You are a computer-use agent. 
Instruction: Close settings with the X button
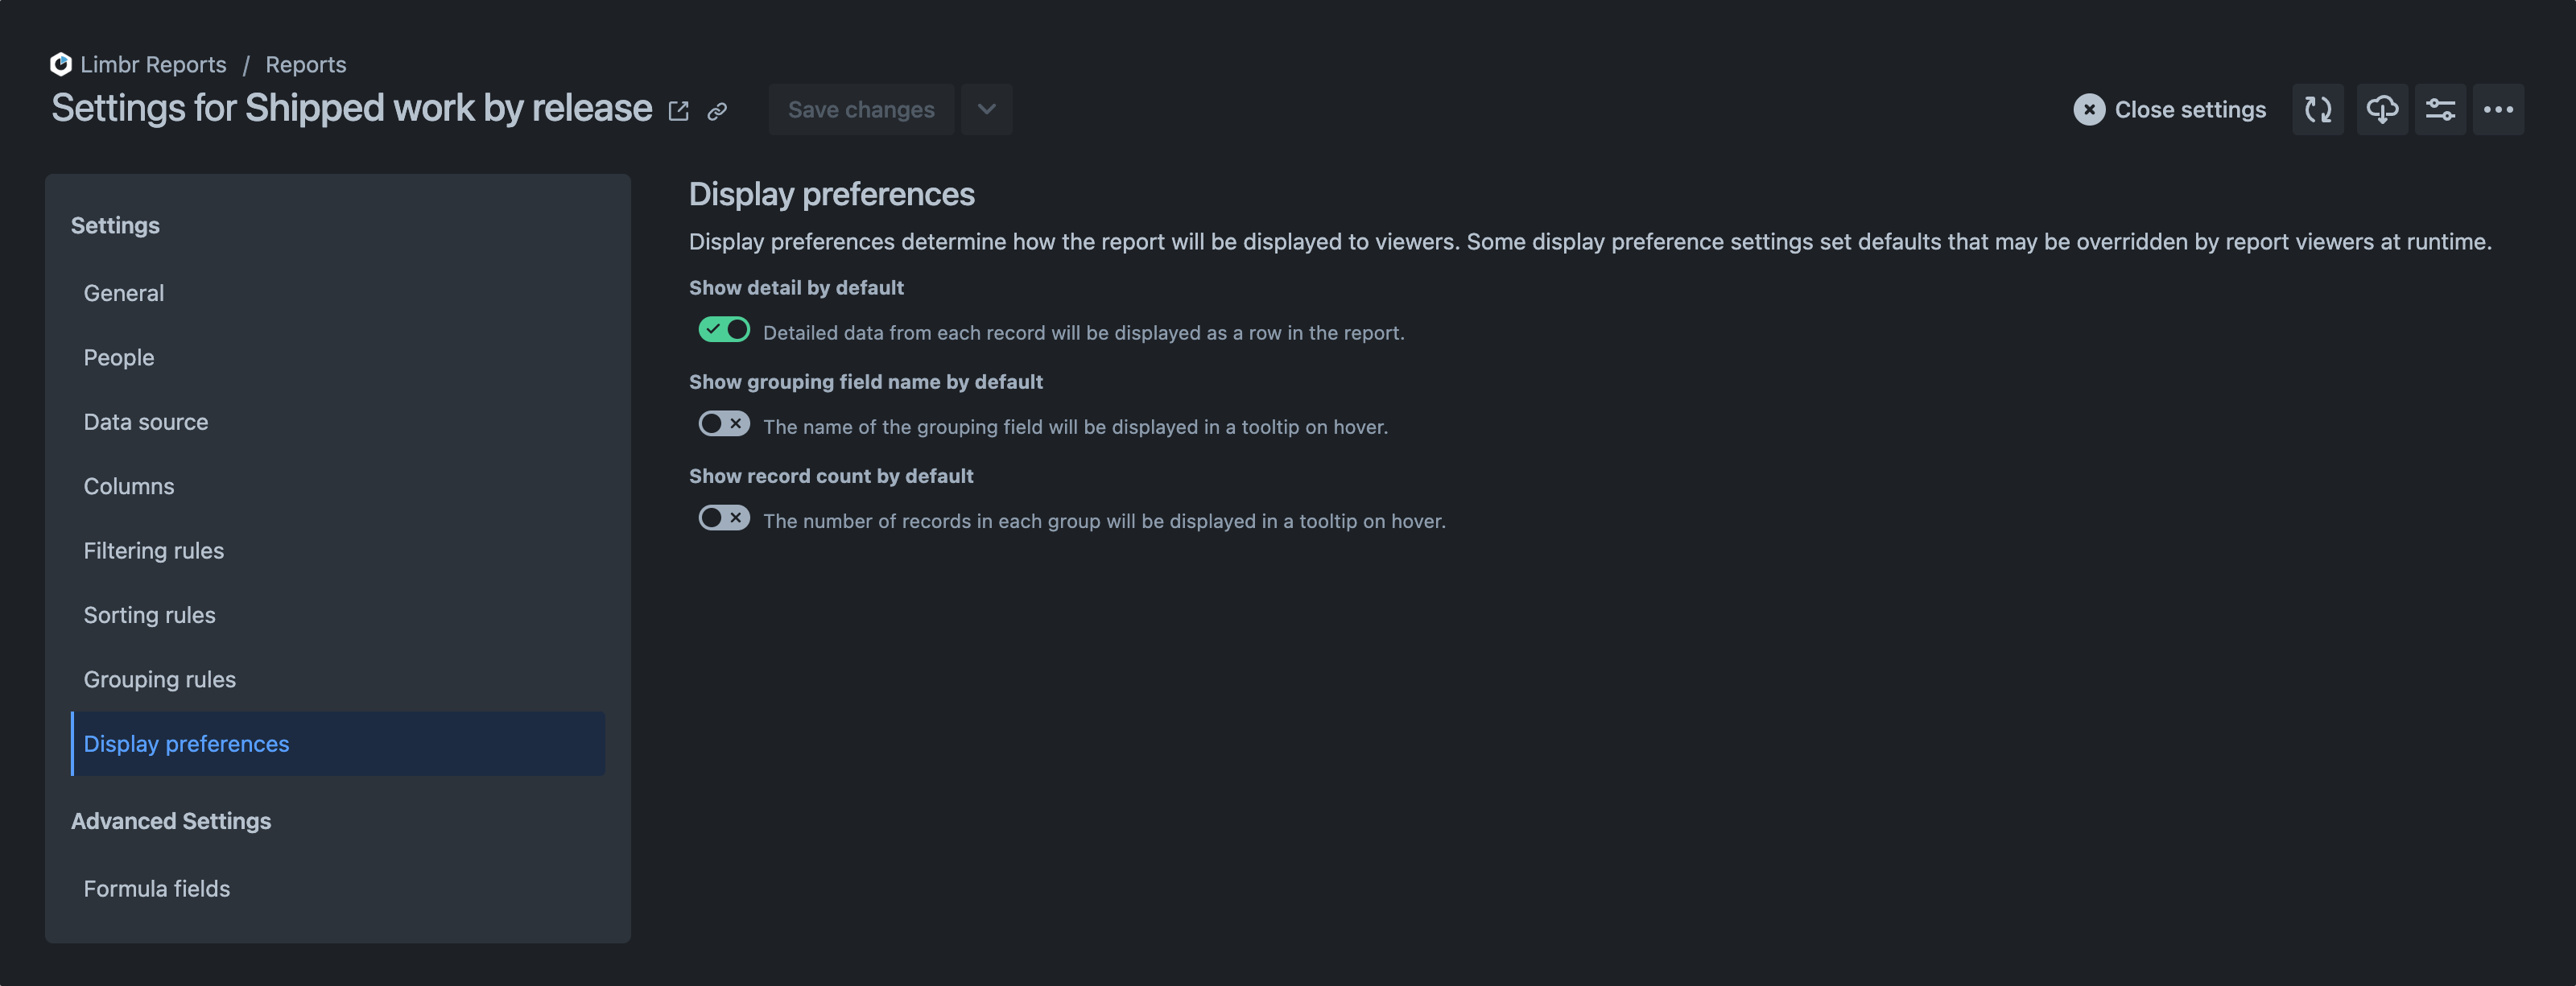[x=2089, y=110]
